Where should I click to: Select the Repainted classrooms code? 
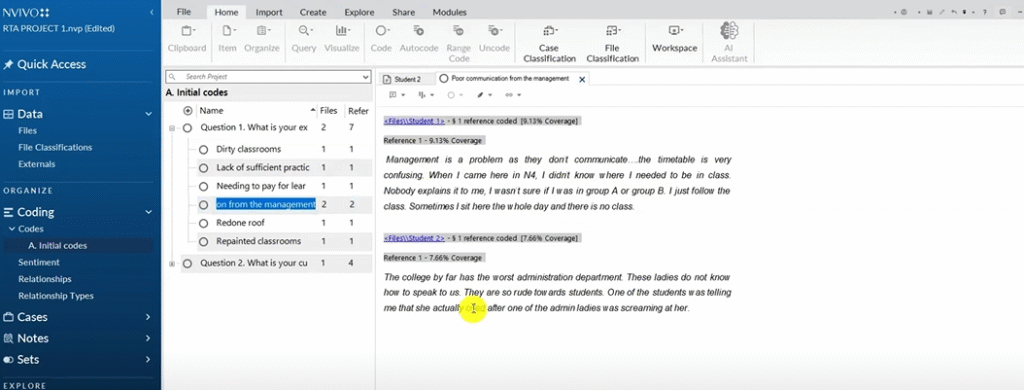[x=259, y=241]
